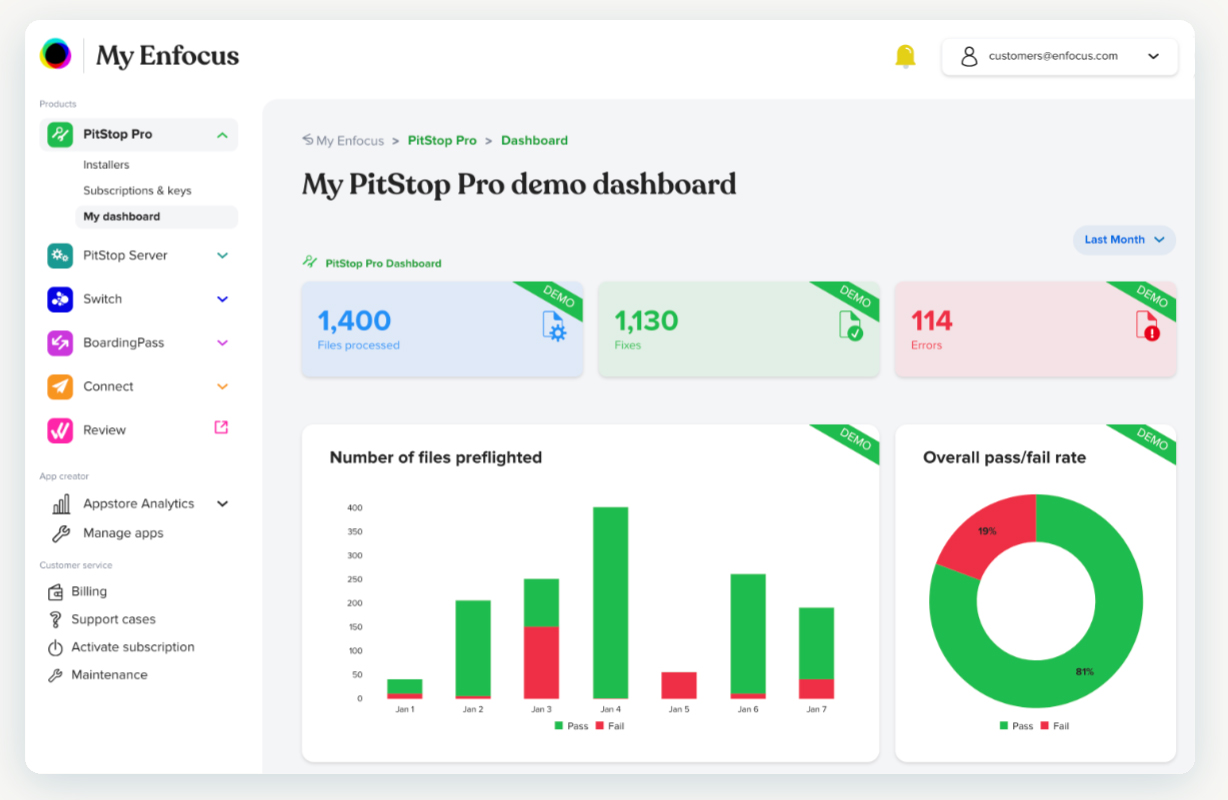Image resolution: width=1228 pixels, height=800 pixels.
Task: Toggle Pass legend swatch in bar chart
Action: pyautogui.click(x=559, y=726)
